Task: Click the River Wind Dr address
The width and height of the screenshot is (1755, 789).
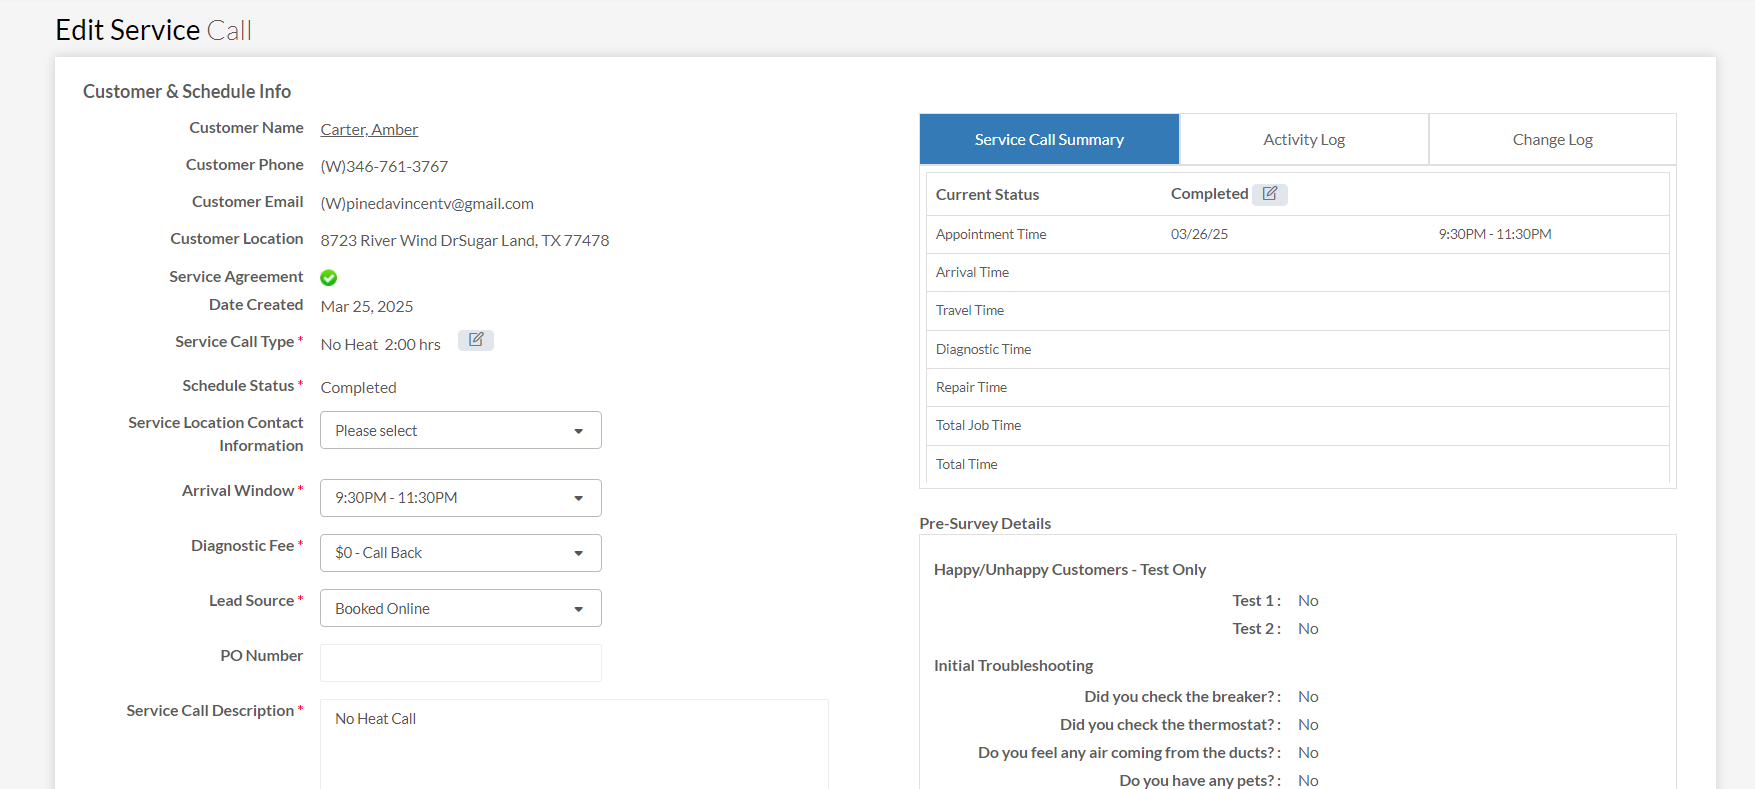Action: click(464, 241)
